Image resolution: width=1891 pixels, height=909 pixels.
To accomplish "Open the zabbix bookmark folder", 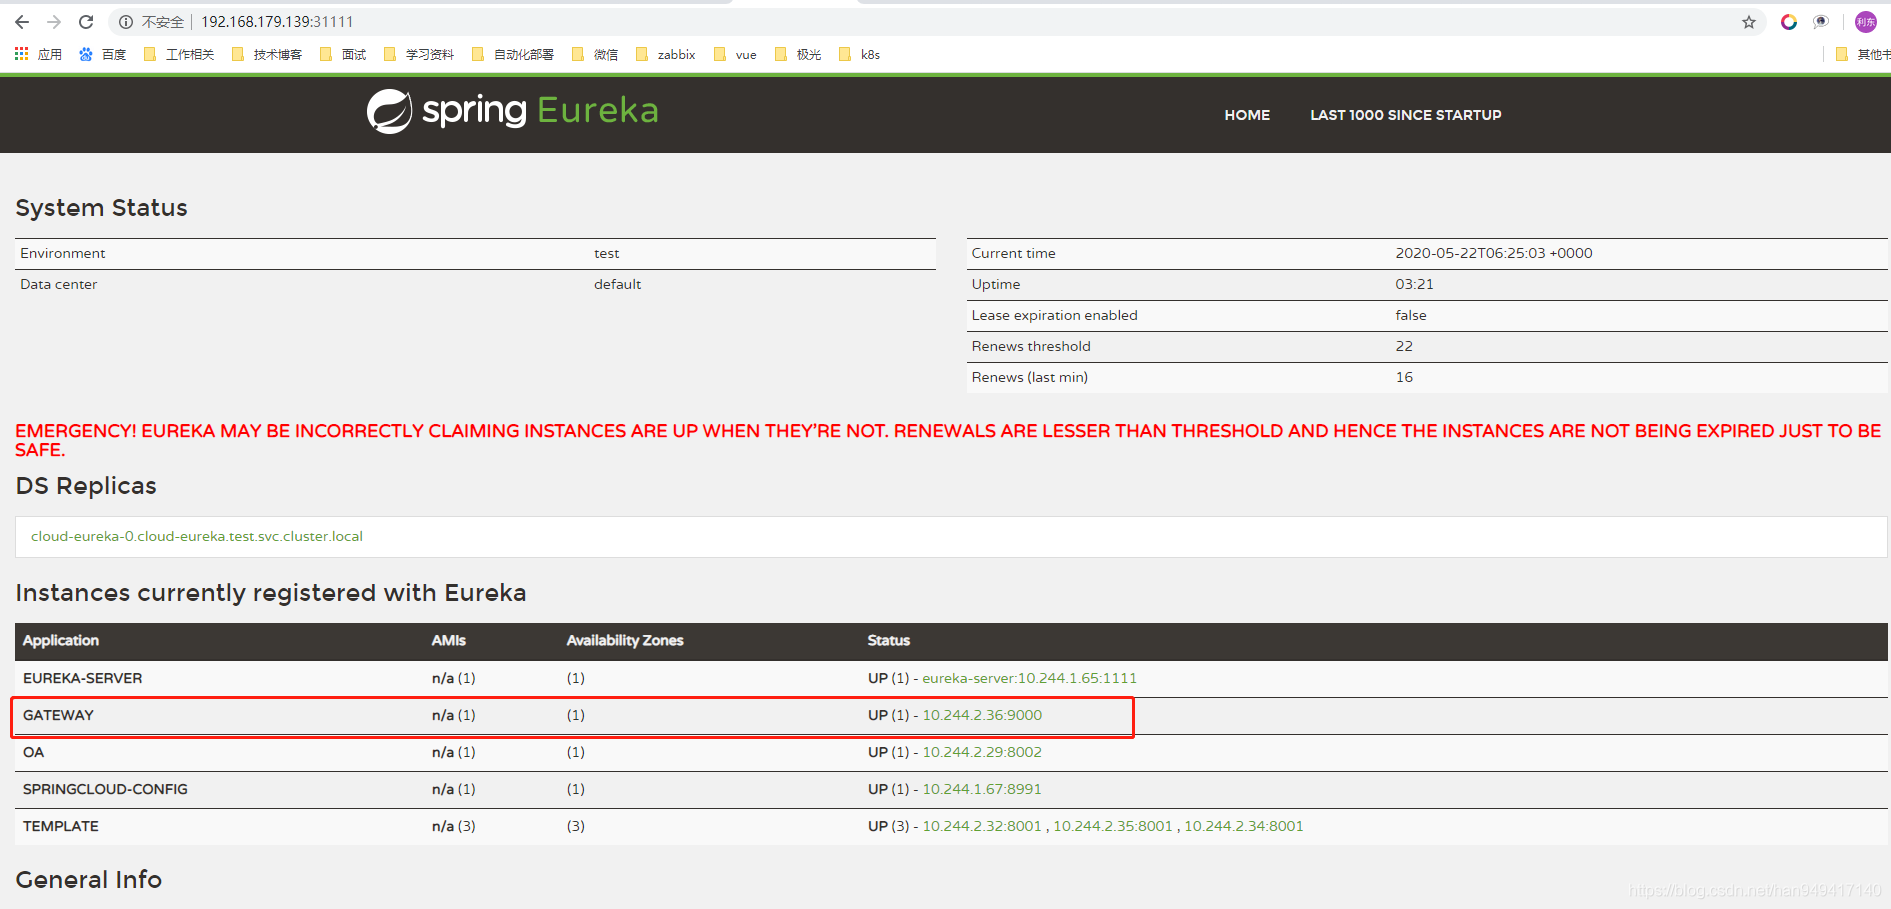I will click(x=666, y=54).
